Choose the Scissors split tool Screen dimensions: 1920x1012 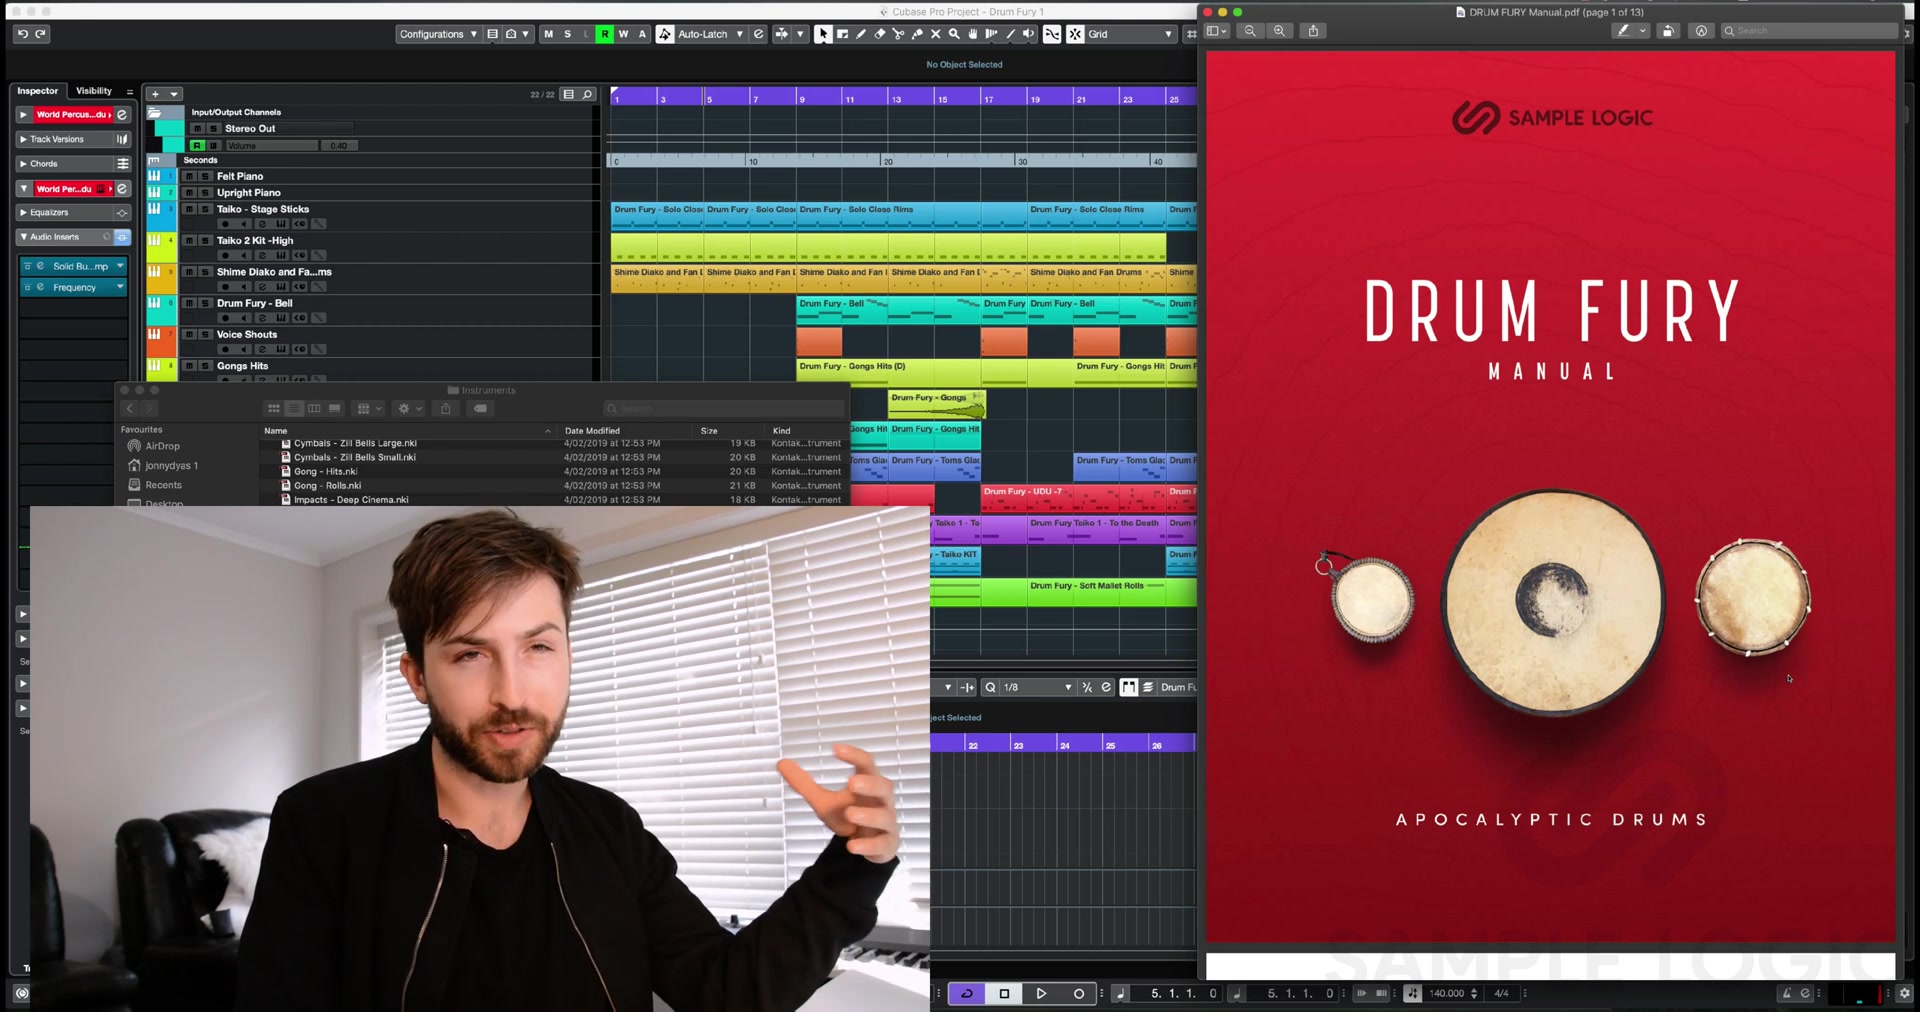(x=898, y=34)
